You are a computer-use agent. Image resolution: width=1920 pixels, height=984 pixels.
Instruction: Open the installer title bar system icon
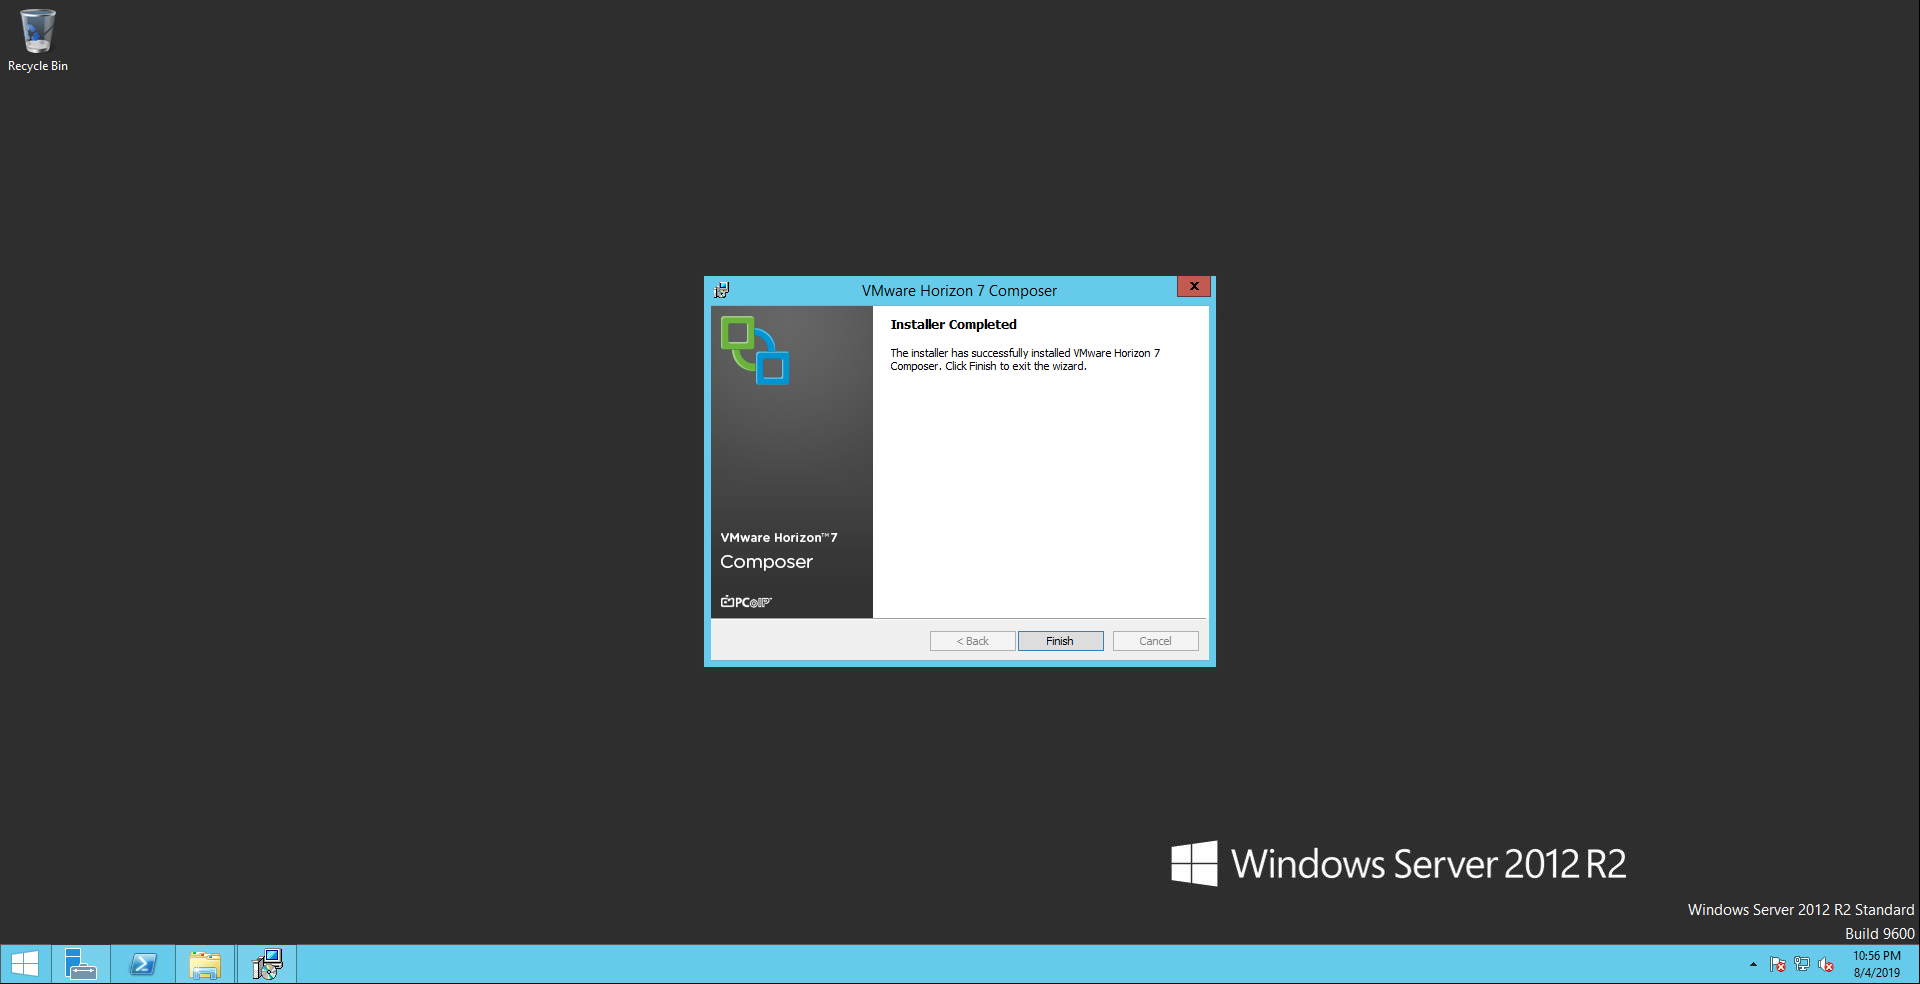[722, 291]
